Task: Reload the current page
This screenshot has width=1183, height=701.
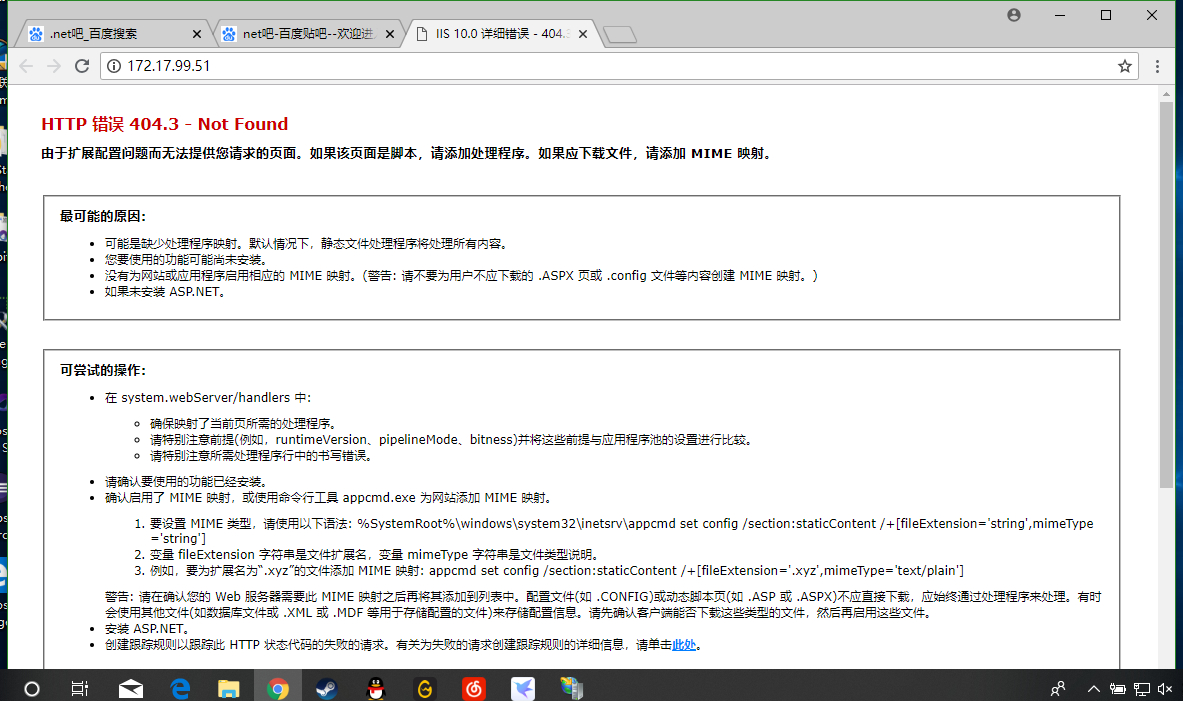Action: [x=82, y=66]
